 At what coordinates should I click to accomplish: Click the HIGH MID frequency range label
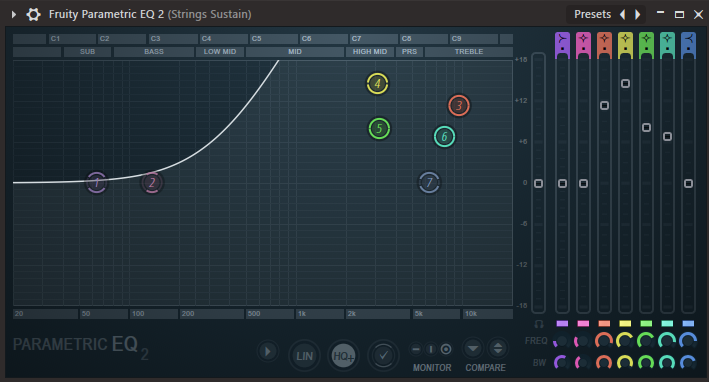pos(370,52)
